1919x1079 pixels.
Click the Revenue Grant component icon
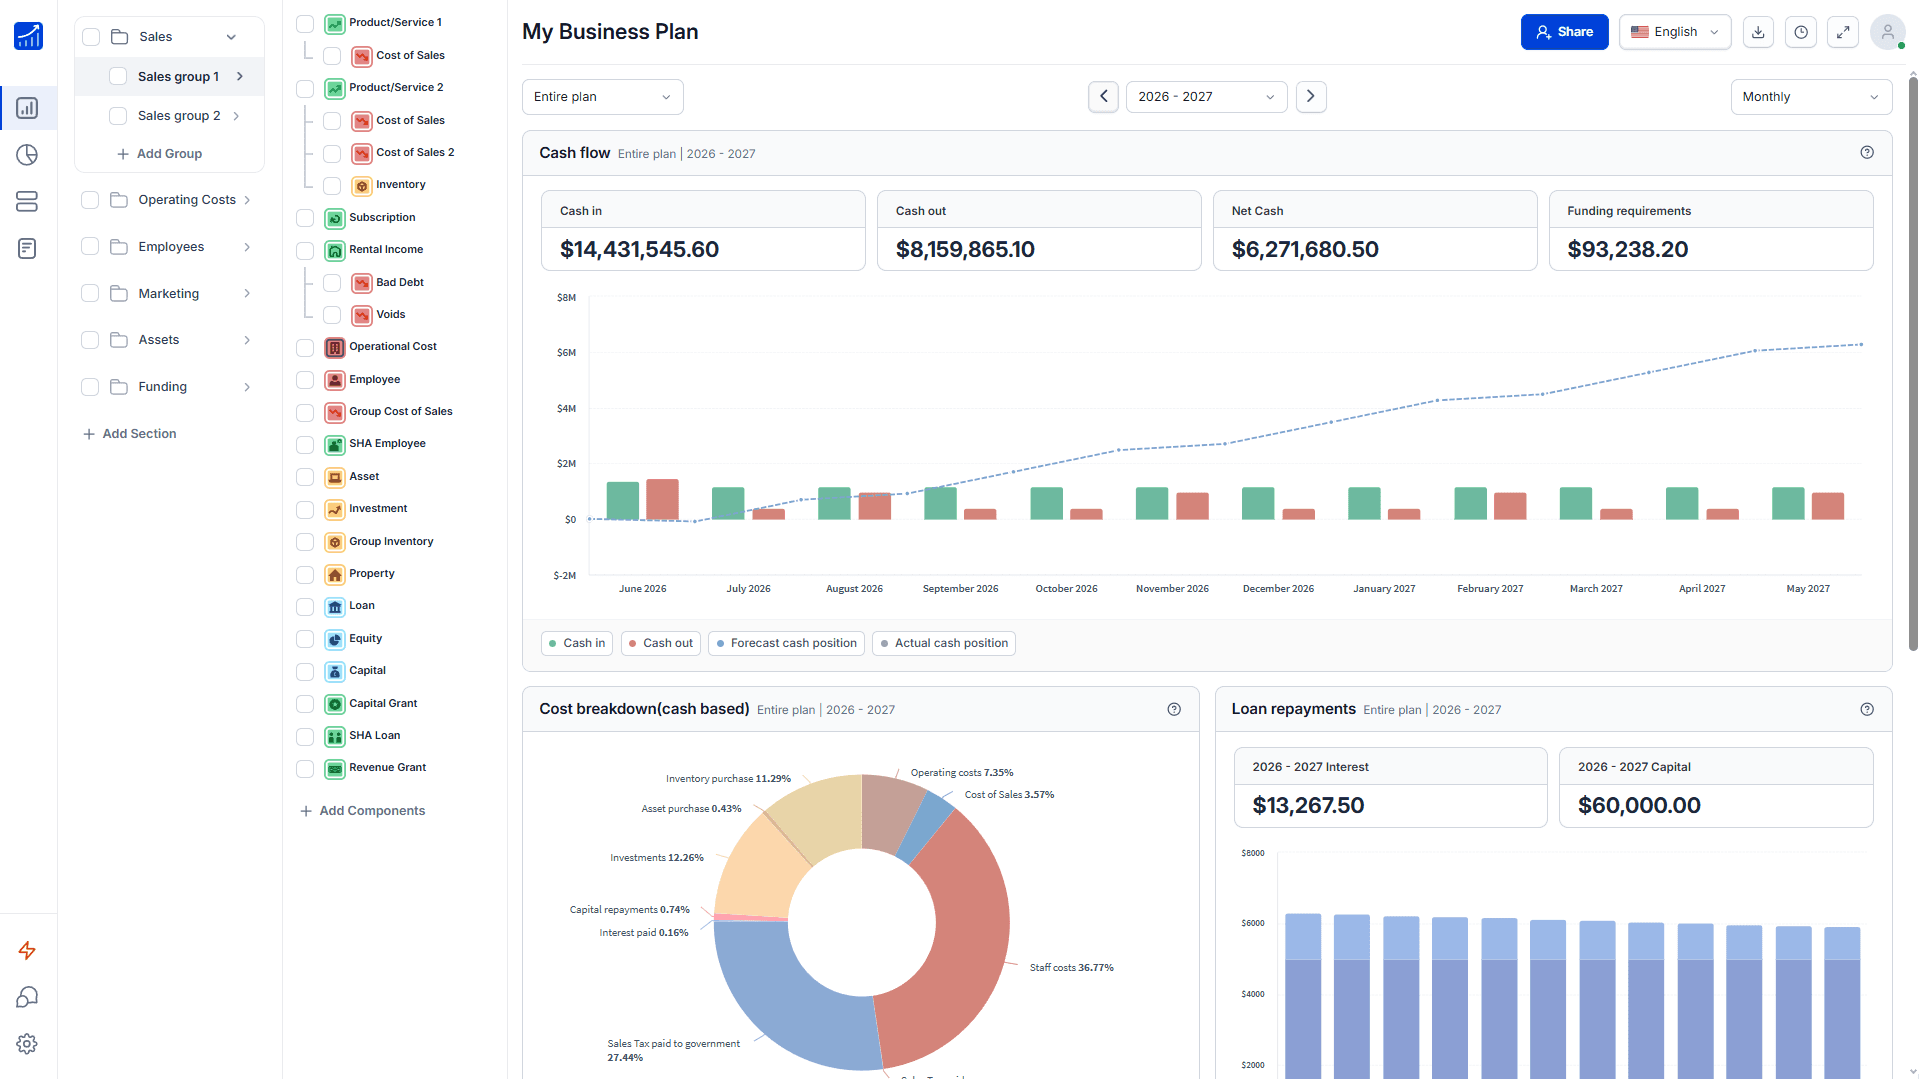click(x=335, y=768)
